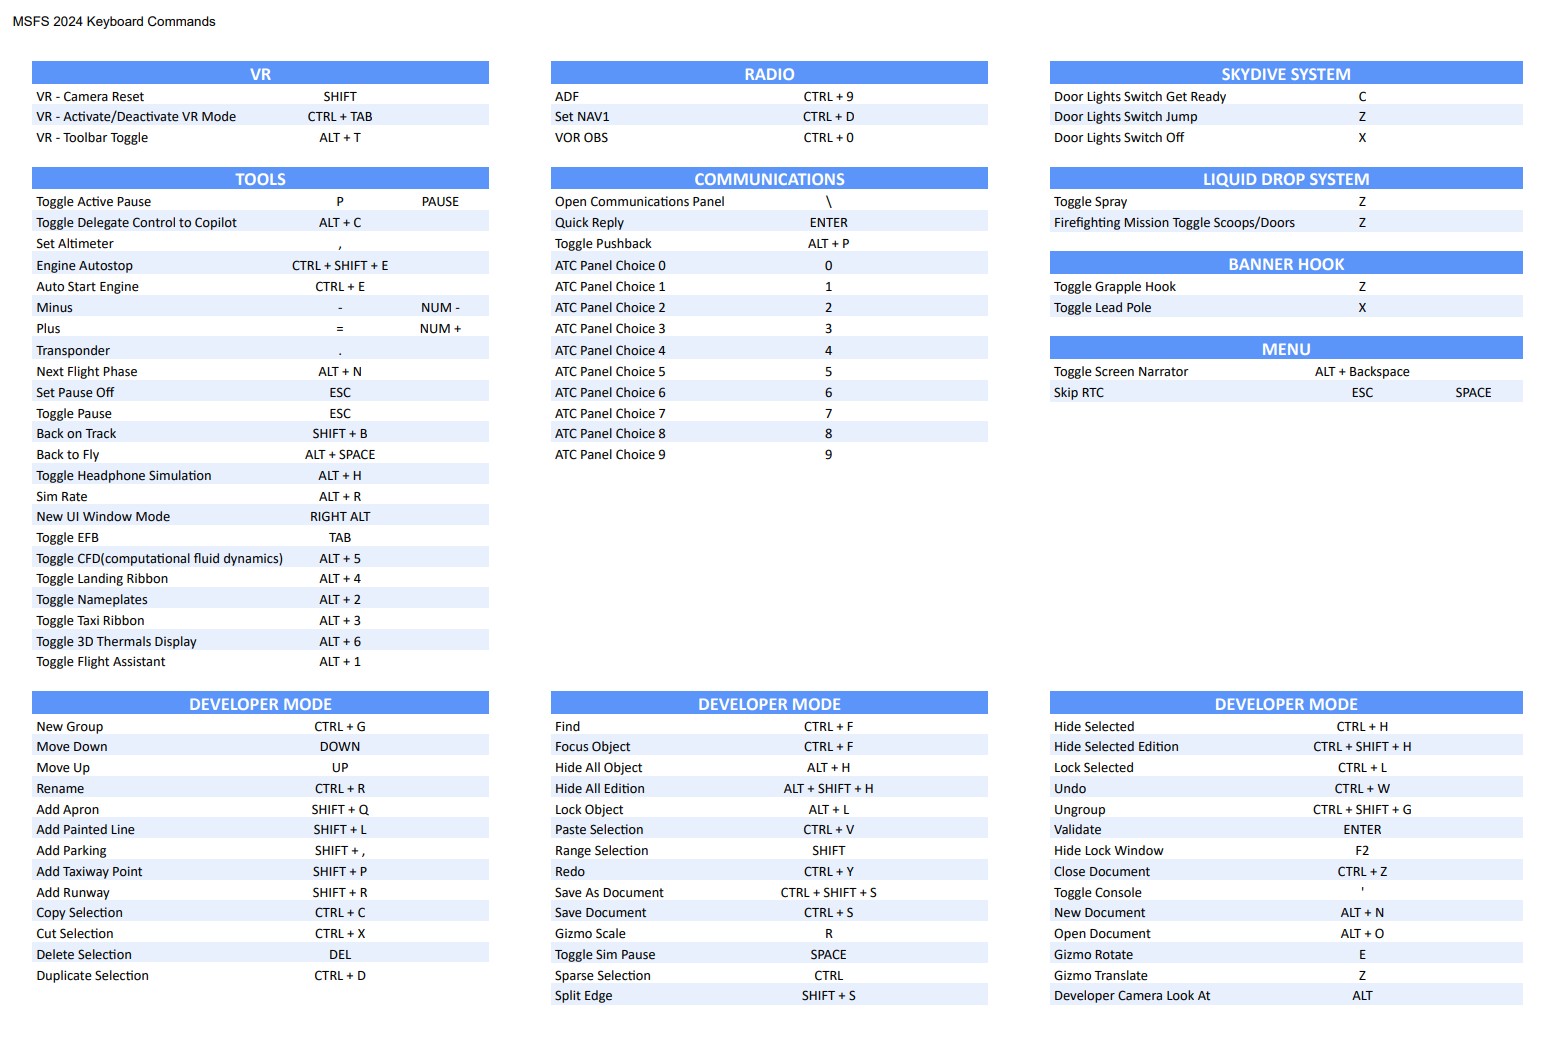Click the 'ALT + T' shortcut for VR Toolbar Toggle
The image size is (1549, 1061).
[340, 138]
